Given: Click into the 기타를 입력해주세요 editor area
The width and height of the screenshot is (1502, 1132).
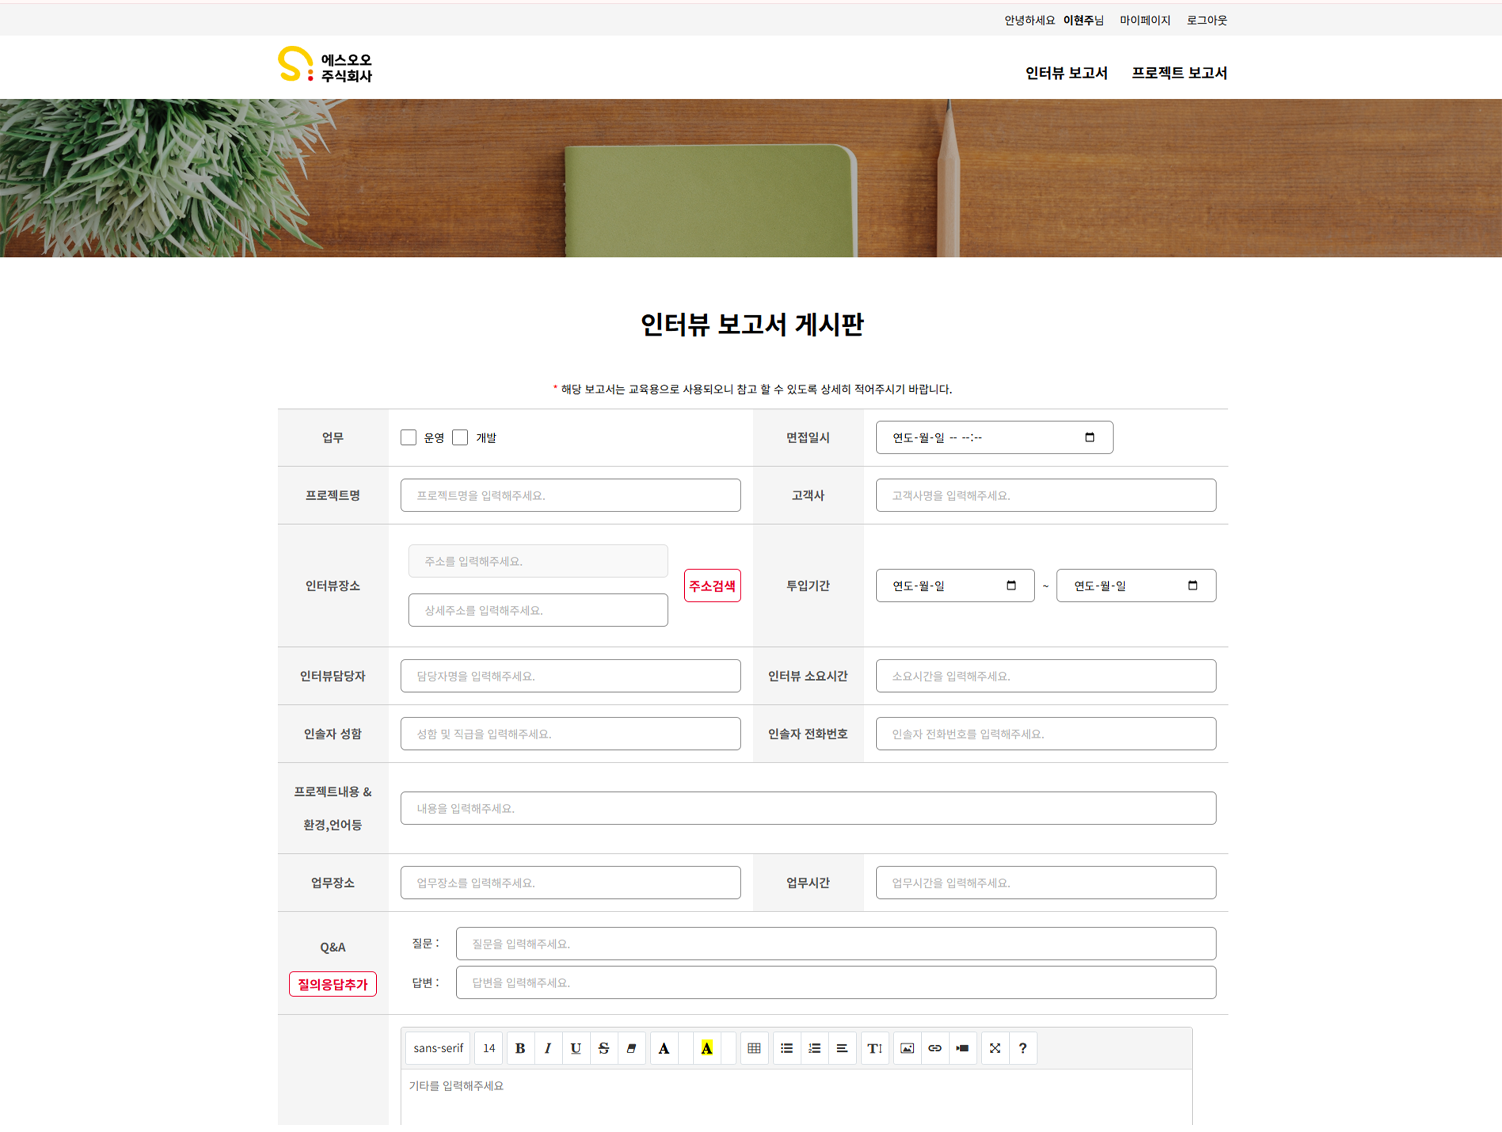Looking at the screenshot, I should coord(796,1098).
